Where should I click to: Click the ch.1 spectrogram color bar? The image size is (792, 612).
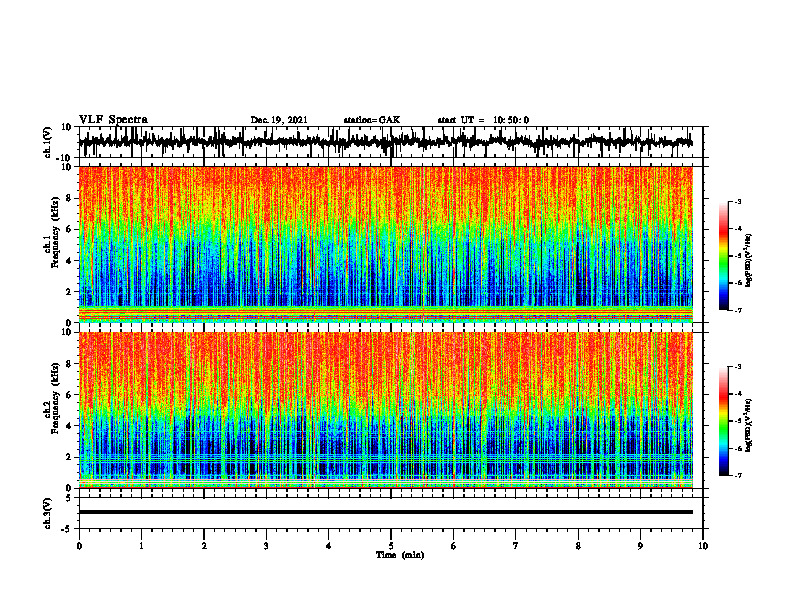point(723,256)
